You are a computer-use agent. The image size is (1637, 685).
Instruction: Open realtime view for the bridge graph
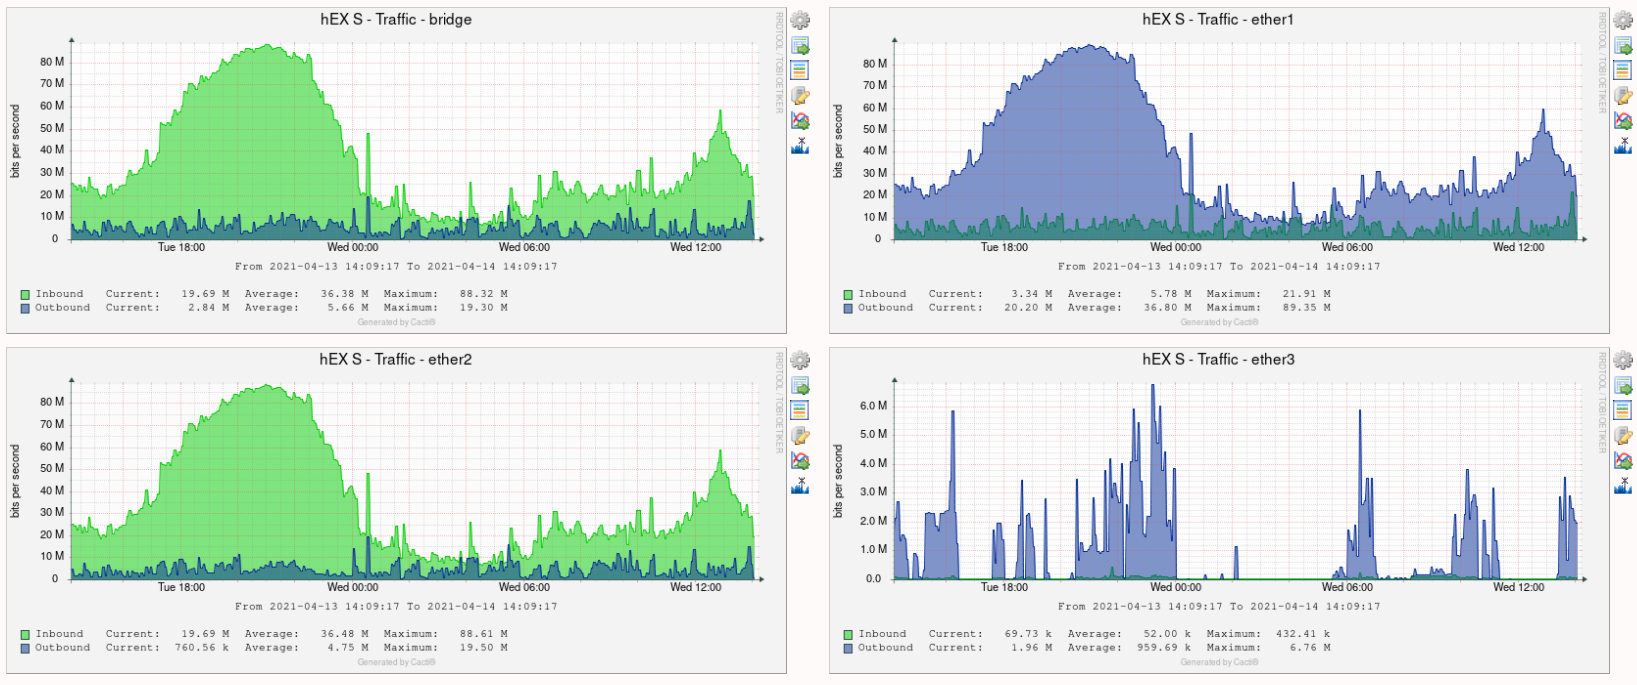point(800,121)
